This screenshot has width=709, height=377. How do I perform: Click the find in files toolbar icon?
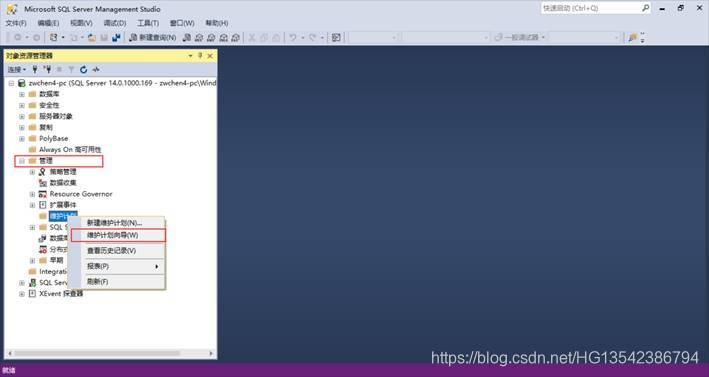633,38
